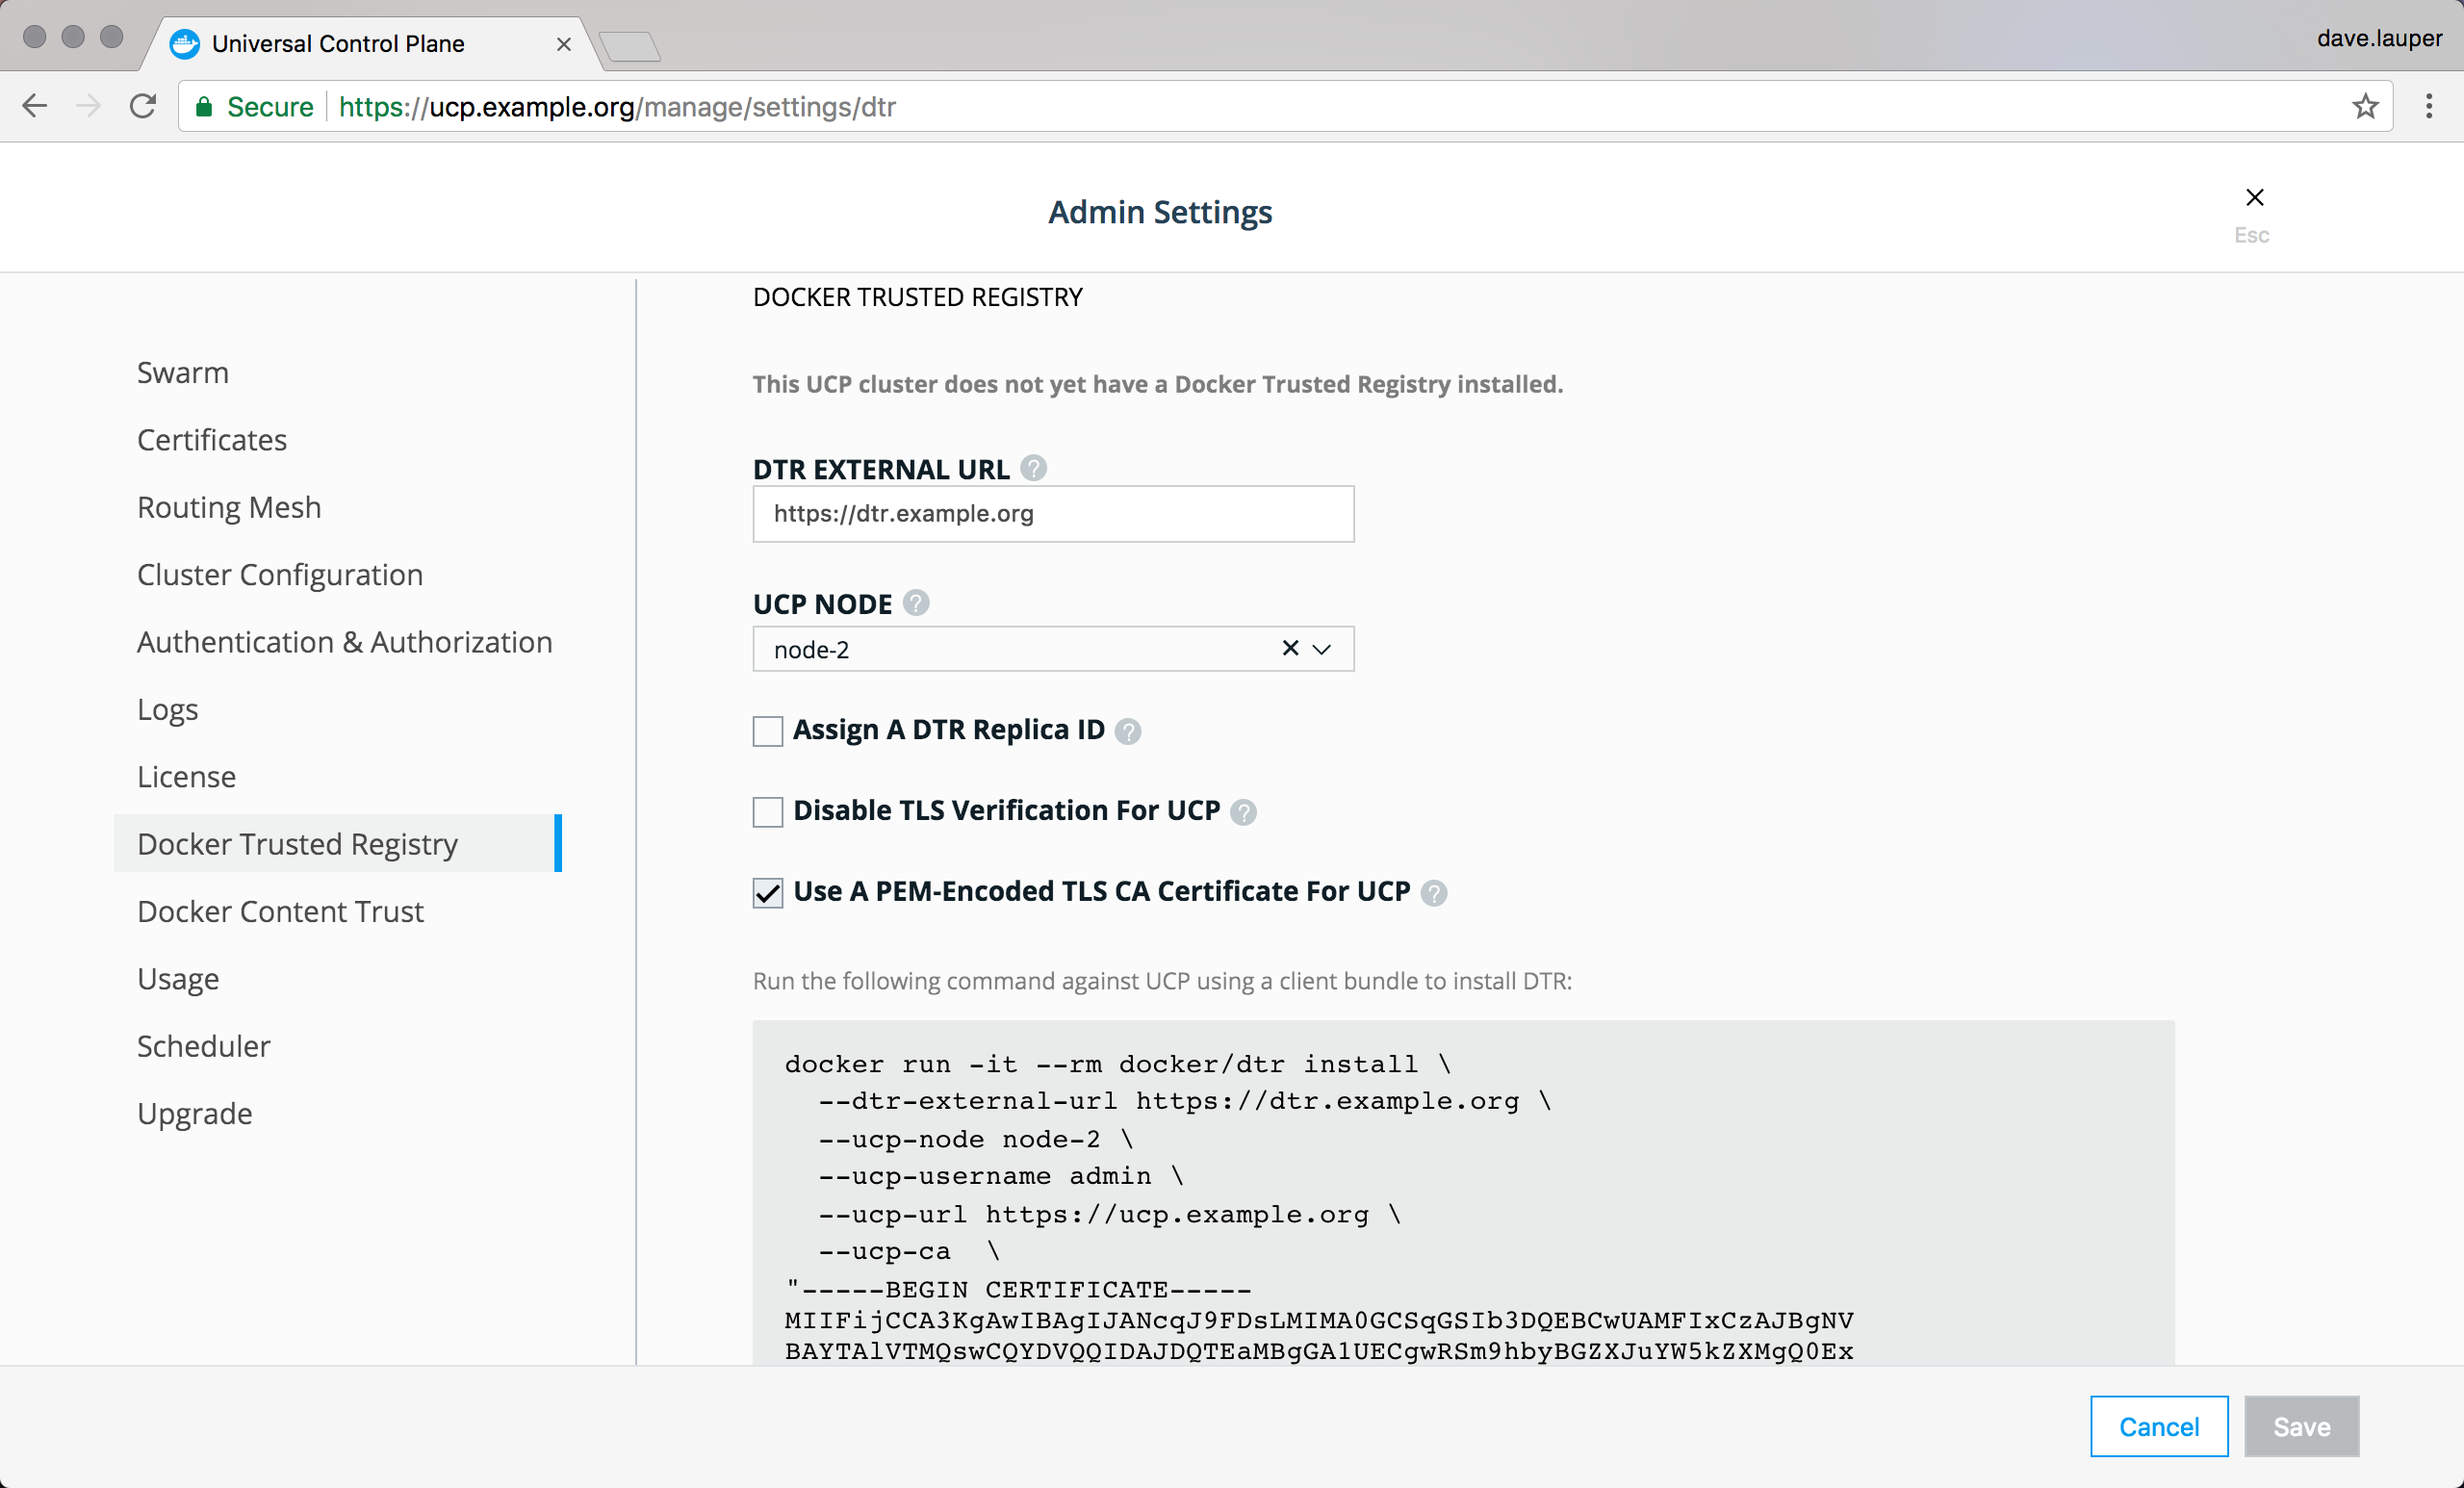Click help icon beside UCP Node label
Viewport: 2464px width, 1488px height.
point(915,603)
